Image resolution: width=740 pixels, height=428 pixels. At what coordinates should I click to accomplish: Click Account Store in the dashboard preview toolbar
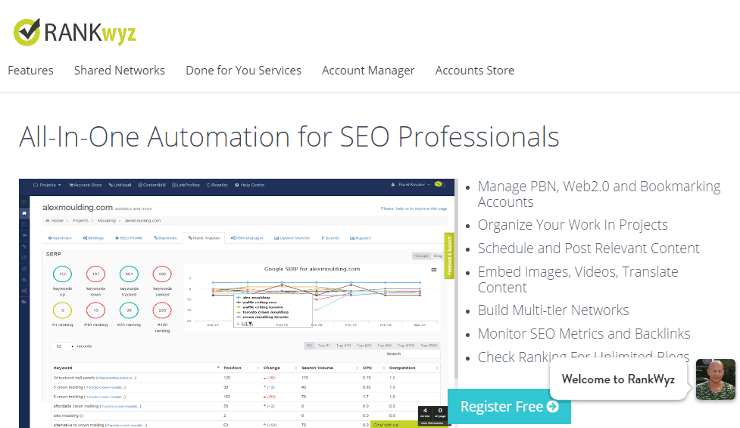(x=85, y=185)
